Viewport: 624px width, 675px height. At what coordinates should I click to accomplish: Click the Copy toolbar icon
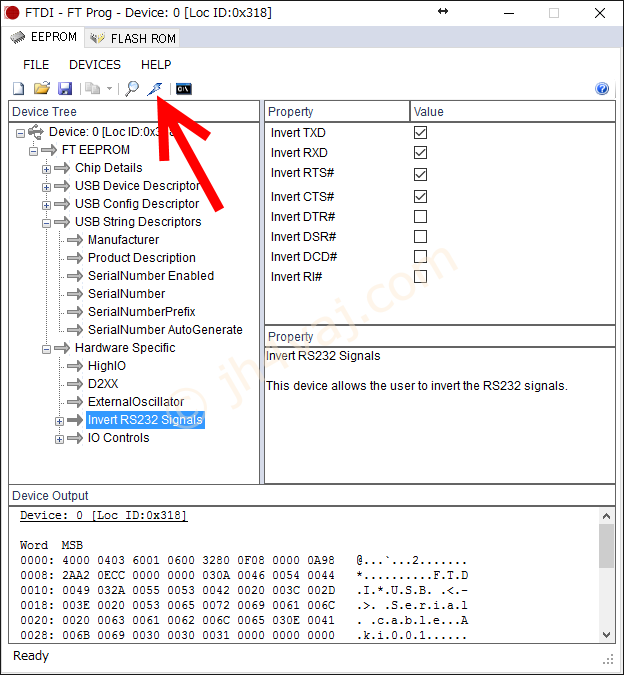tap(92, 89)
